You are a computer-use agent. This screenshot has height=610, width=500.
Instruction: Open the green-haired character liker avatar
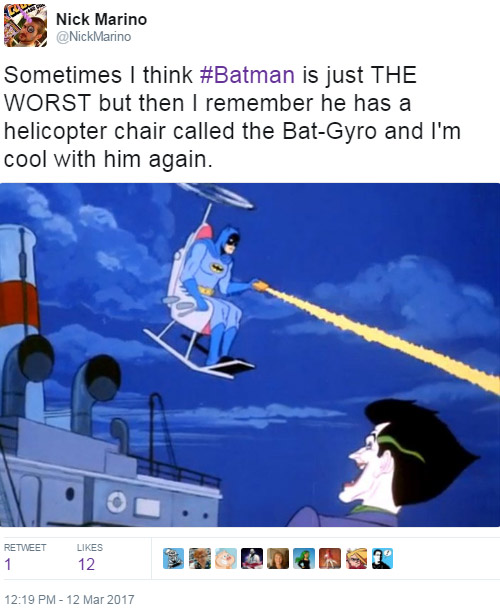[304, 558]
